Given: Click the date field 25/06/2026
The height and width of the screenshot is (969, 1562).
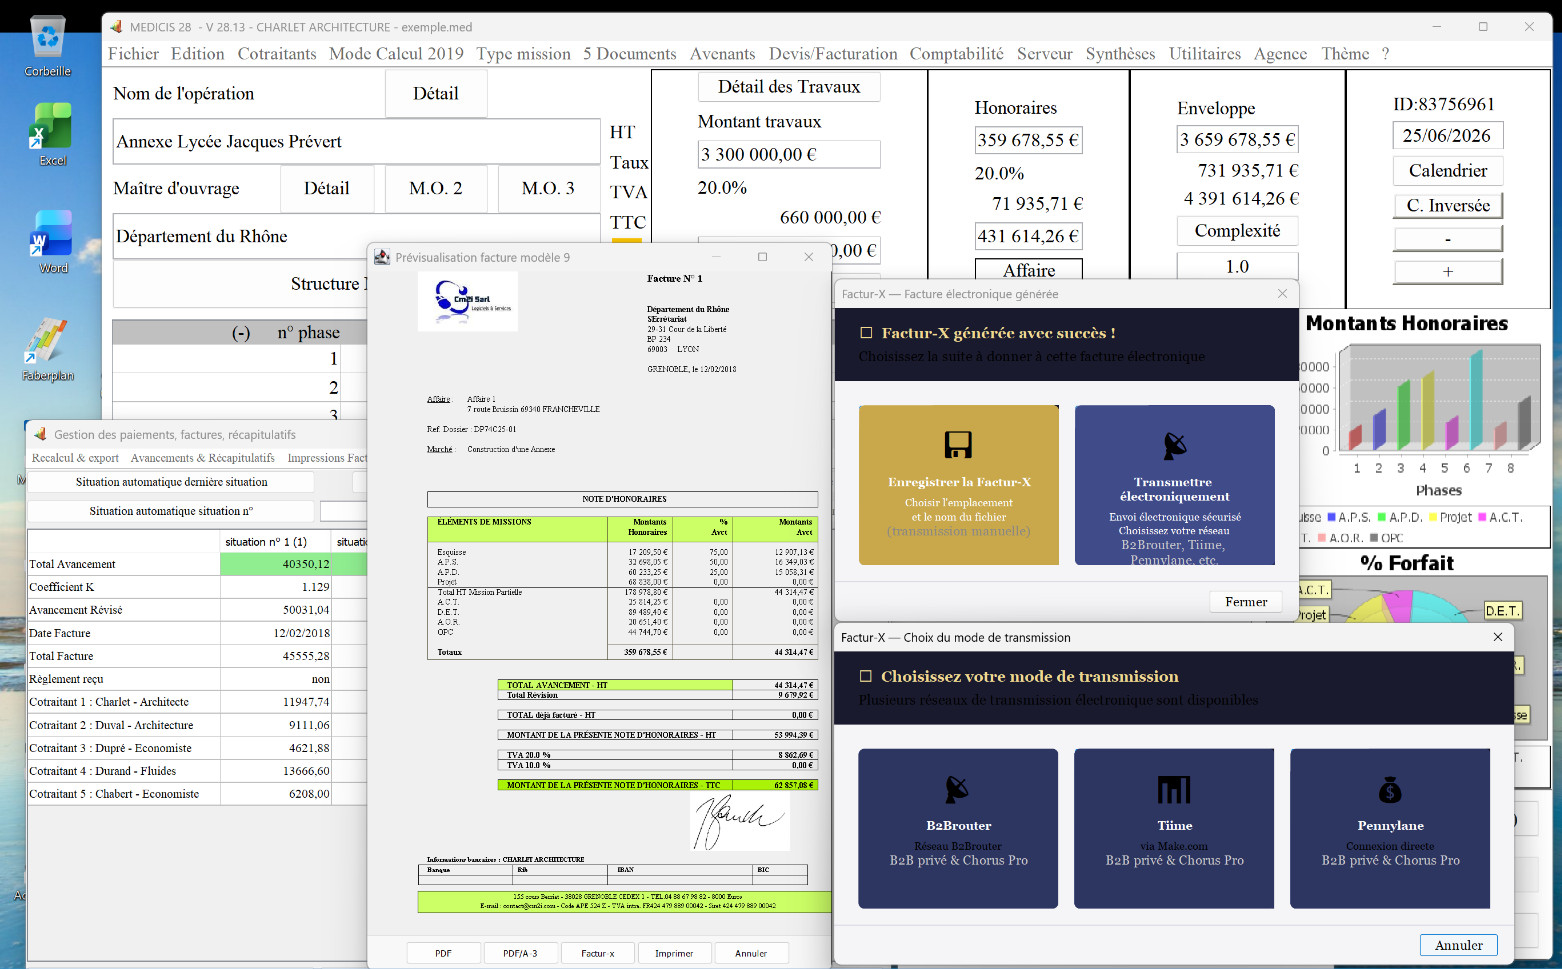Looking at the screenshot, I should pos(1447,136).
